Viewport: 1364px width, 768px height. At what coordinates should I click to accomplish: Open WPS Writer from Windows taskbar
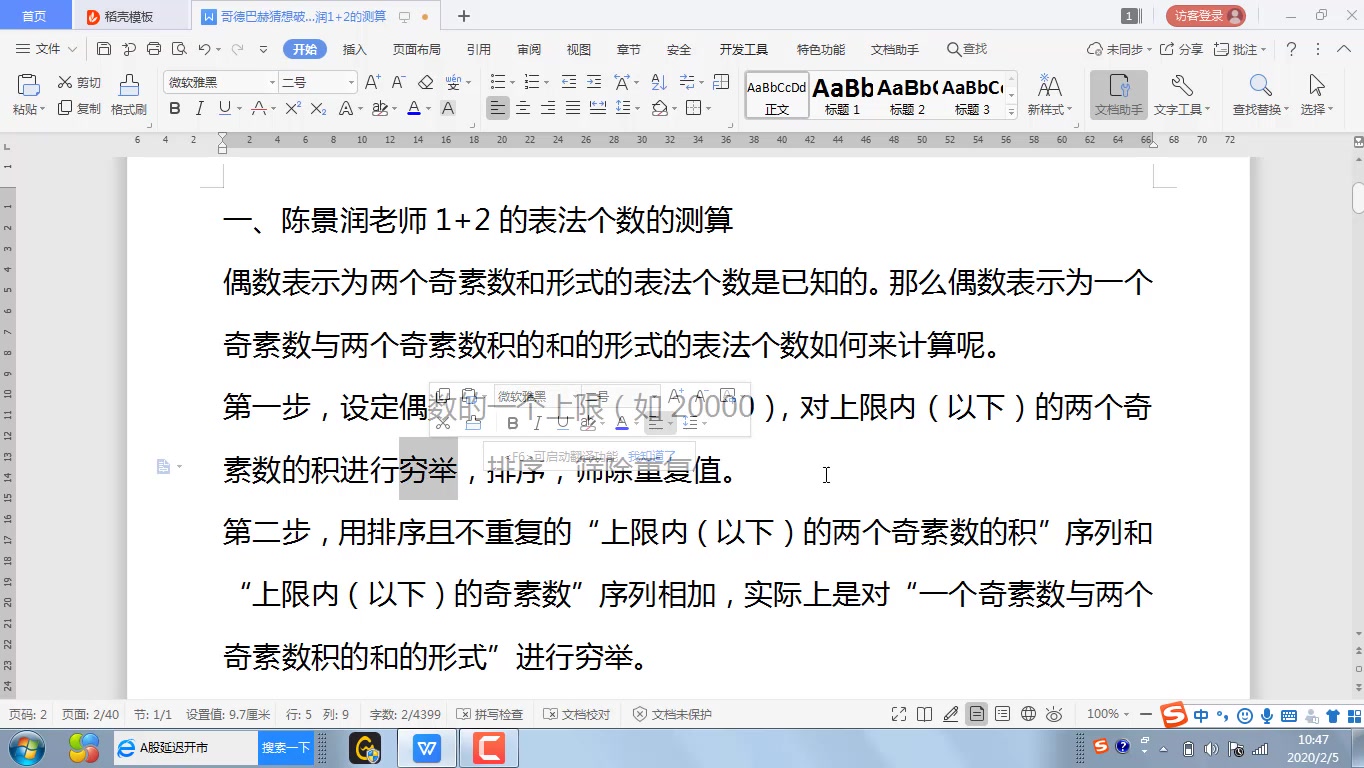(x=428, y=748)
